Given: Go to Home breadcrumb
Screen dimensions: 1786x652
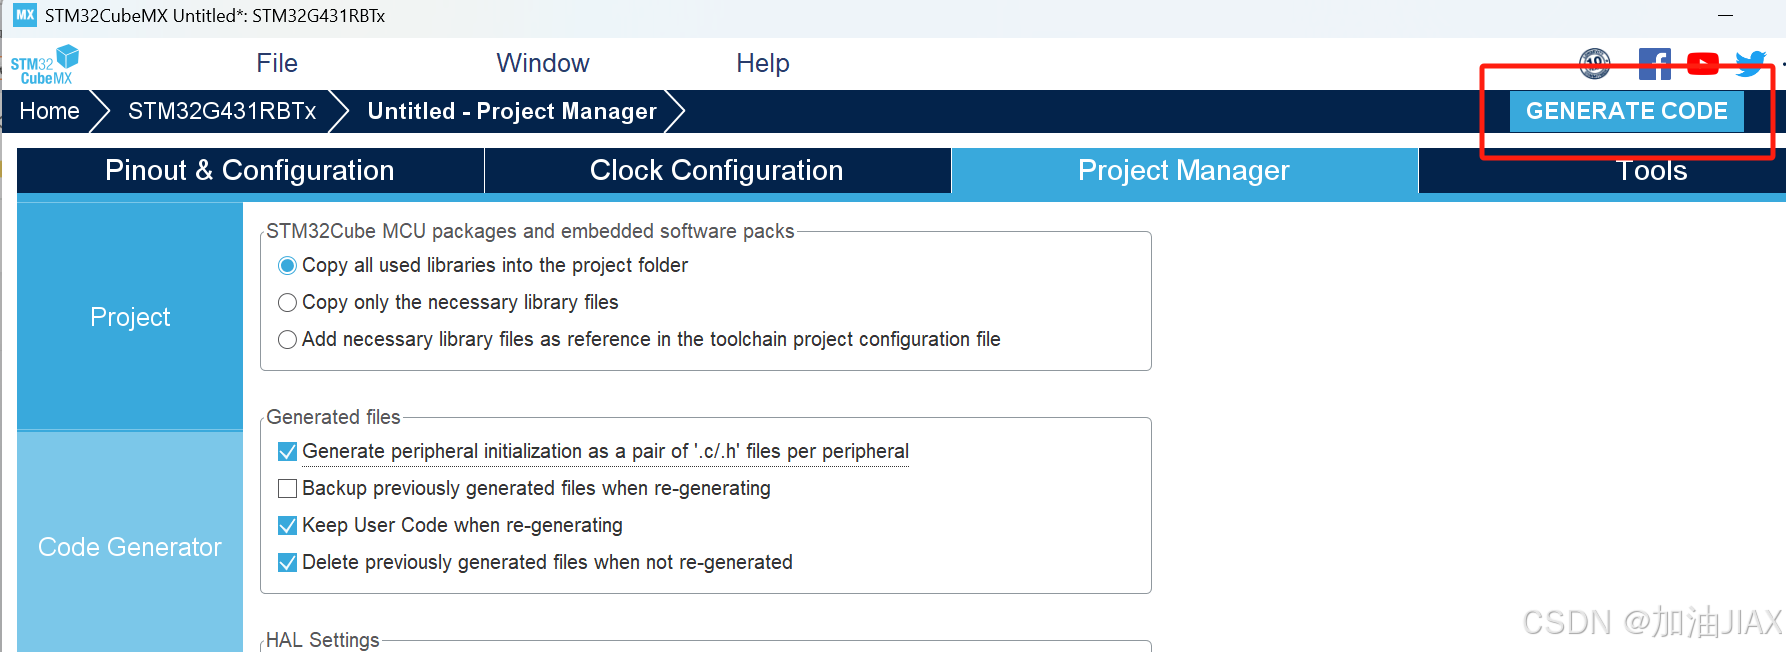Looking at the screenshot, I should tap(50, 111).
